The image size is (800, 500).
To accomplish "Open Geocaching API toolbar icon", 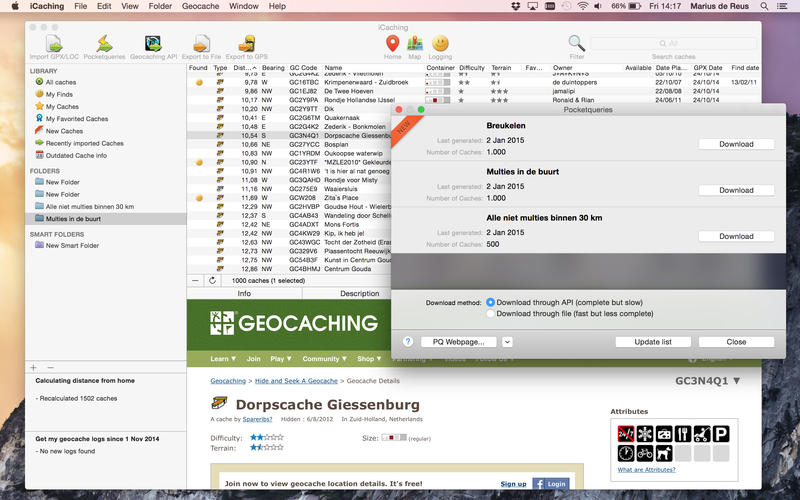I will pos(153,44).
